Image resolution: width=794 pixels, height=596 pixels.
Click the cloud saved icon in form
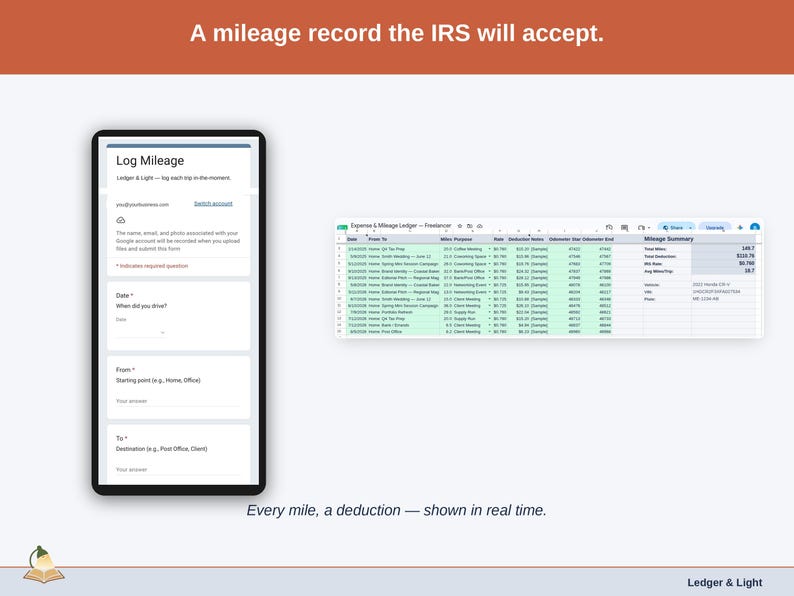point(121,220)
